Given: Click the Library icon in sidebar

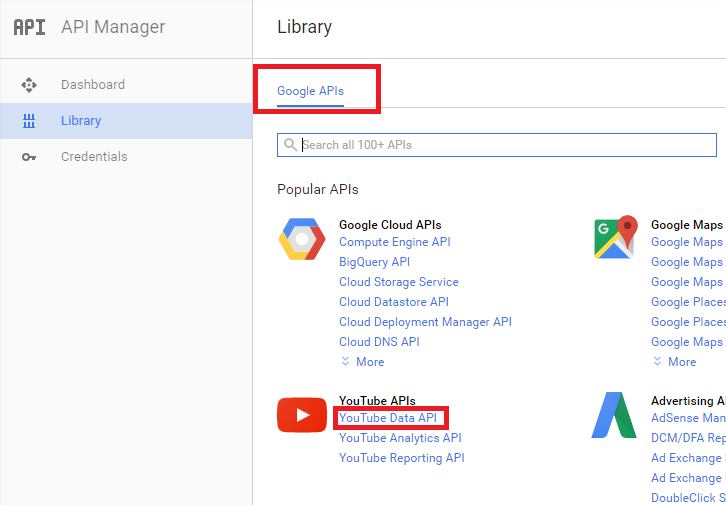Looking at the screenshot, I should 29,121.
